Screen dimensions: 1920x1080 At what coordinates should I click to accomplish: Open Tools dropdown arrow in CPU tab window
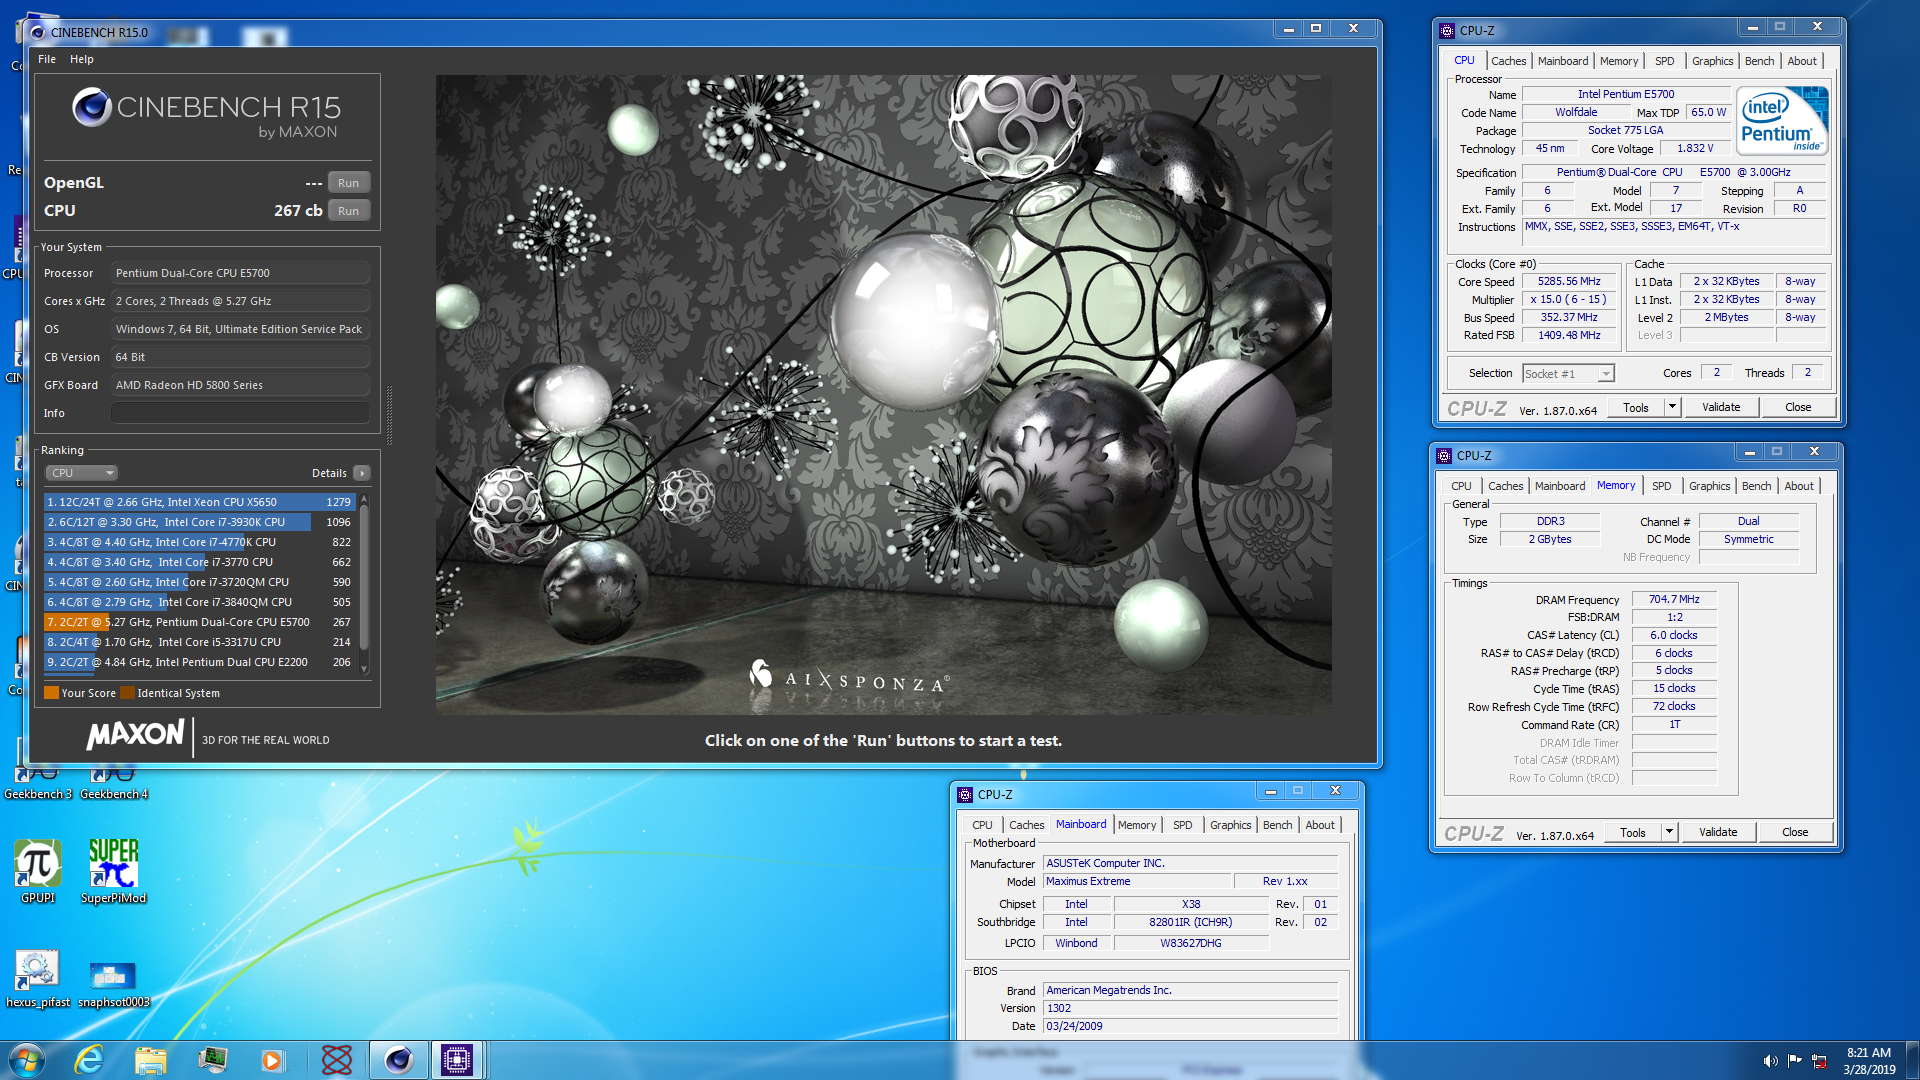pos(1672,407)
